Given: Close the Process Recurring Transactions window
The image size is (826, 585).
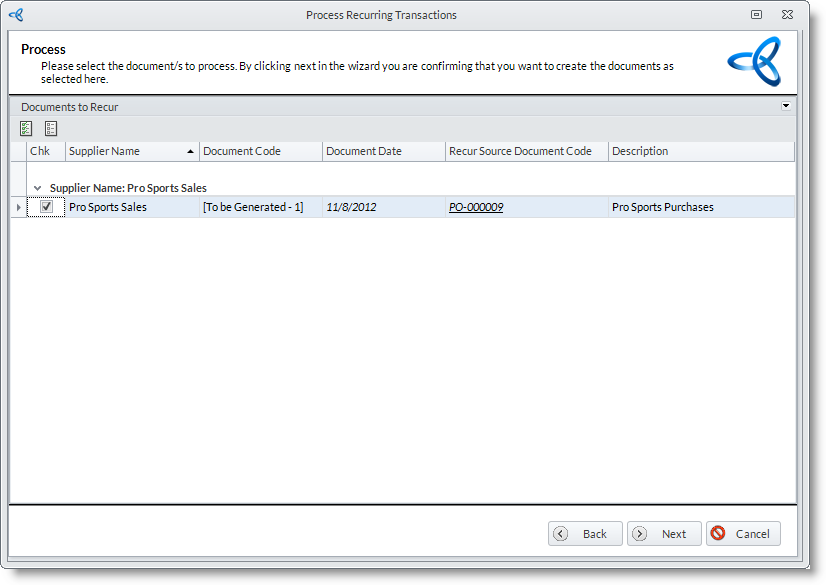Looking at the screenshot, I should coord(788,15).
